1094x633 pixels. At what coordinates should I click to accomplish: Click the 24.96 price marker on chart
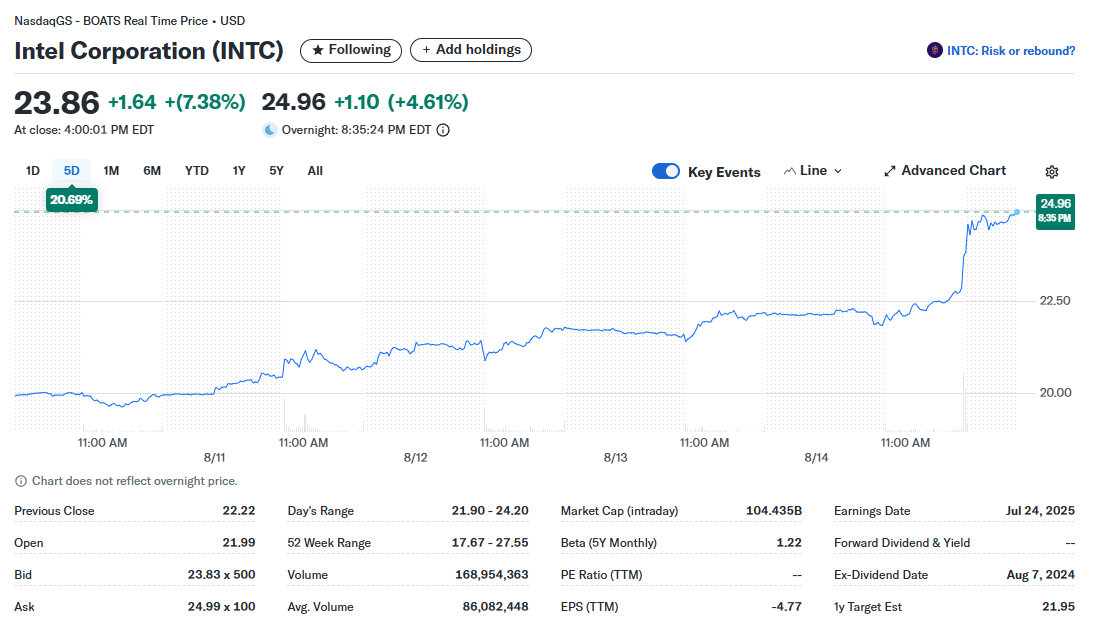pyautogui.click(x=1055, y=211)
